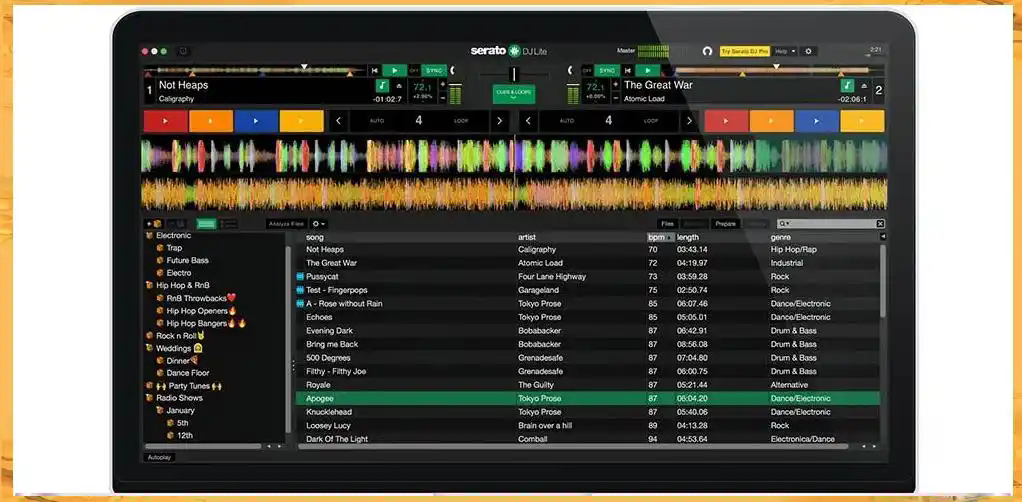Click the Analyze Files button
Screen dimensions: 1022x502
click(x=287, y=224)
